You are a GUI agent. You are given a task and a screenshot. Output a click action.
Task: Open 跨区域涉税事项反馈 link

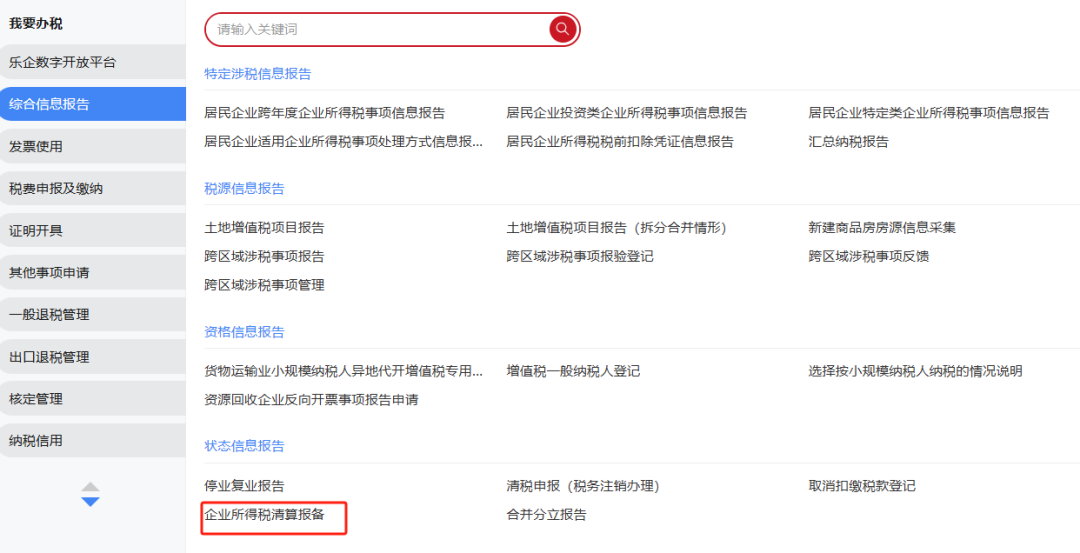[869, 257]
